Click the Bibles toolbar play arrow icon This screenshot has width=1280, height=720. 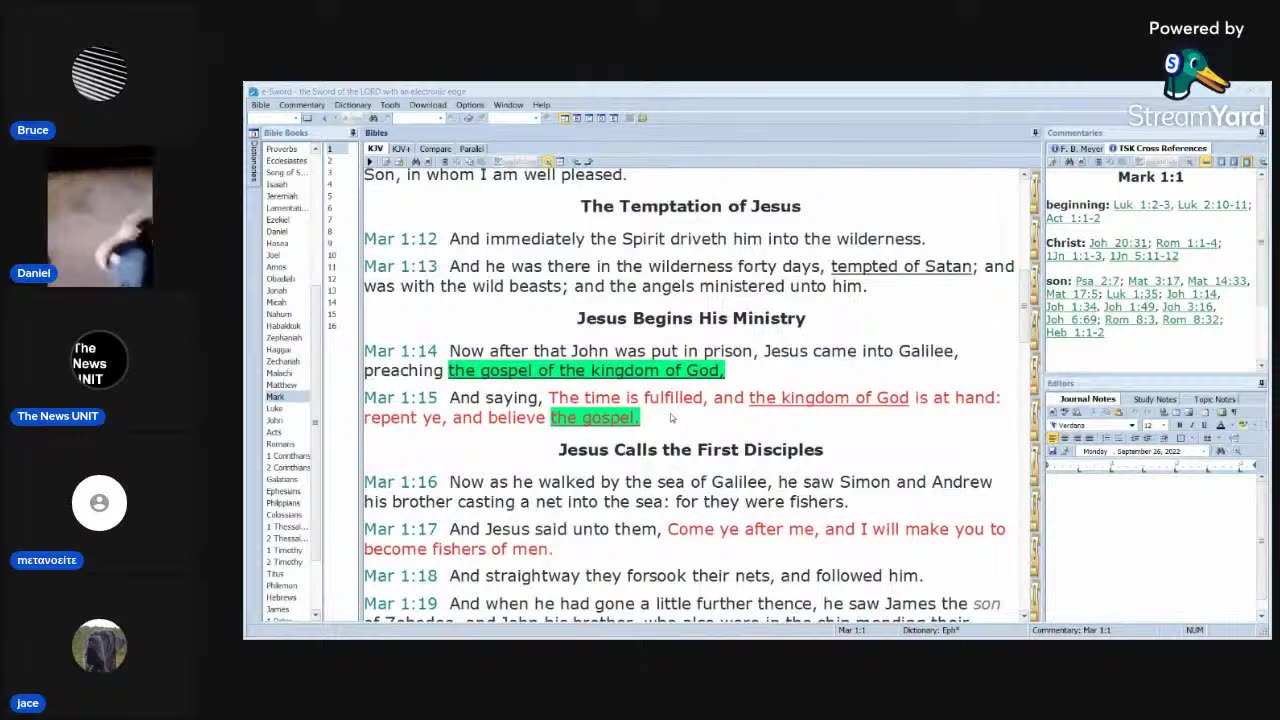(370, 161)
